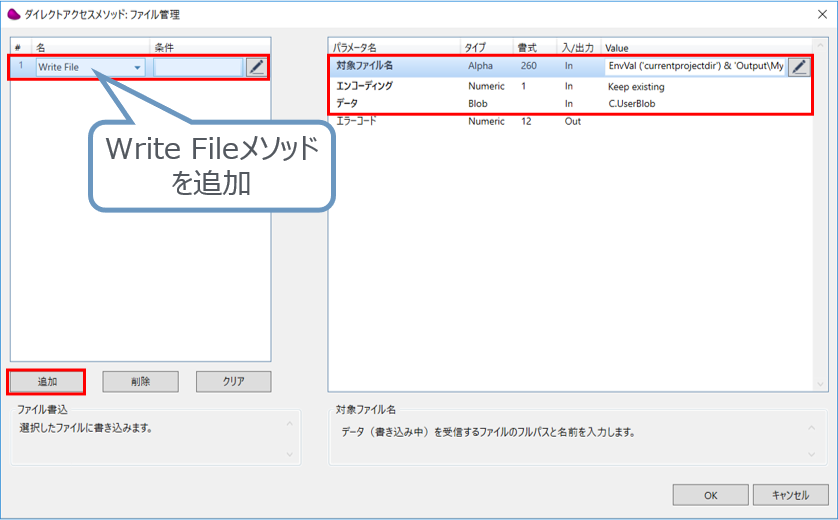Select the データ parameter row
838x520 pixels.
click(346, 104)
